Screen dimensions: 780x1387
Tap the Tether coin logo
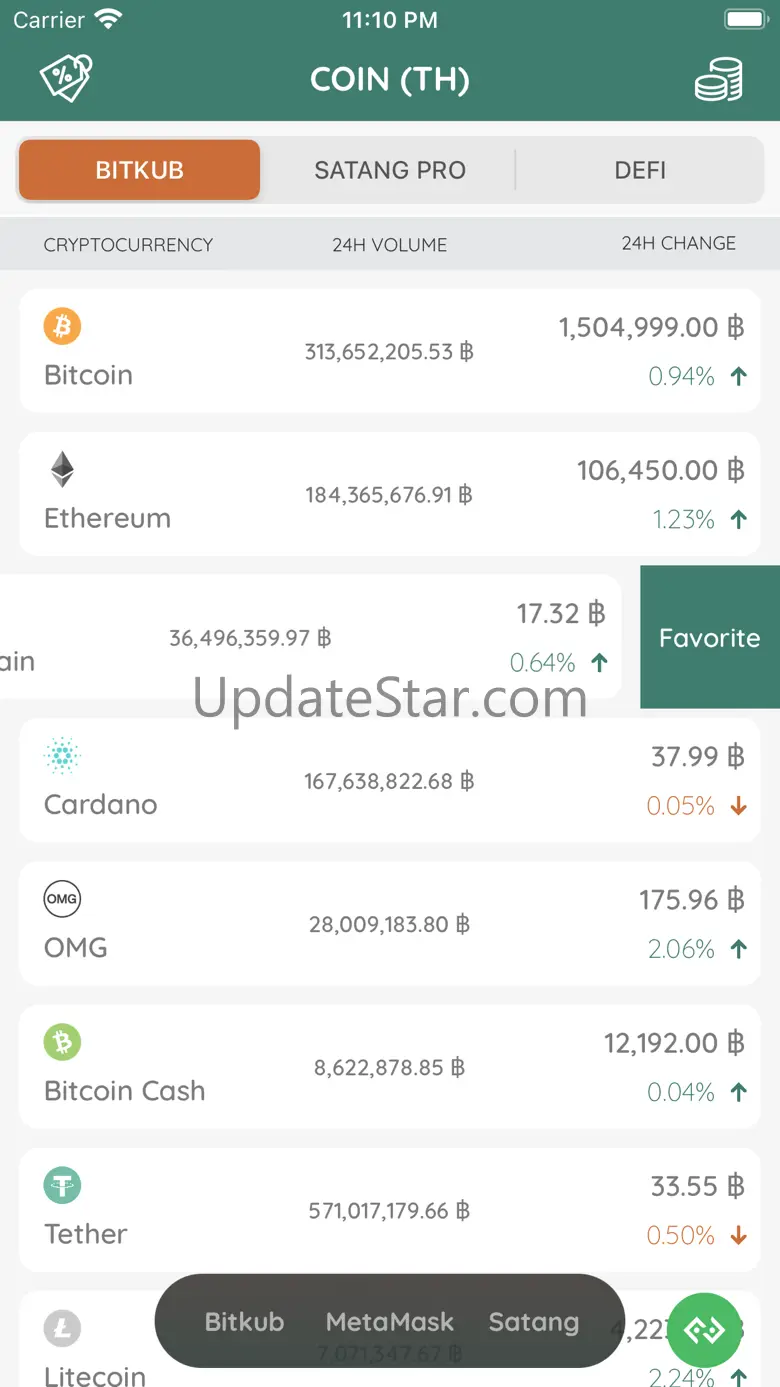coord(62,1185)
